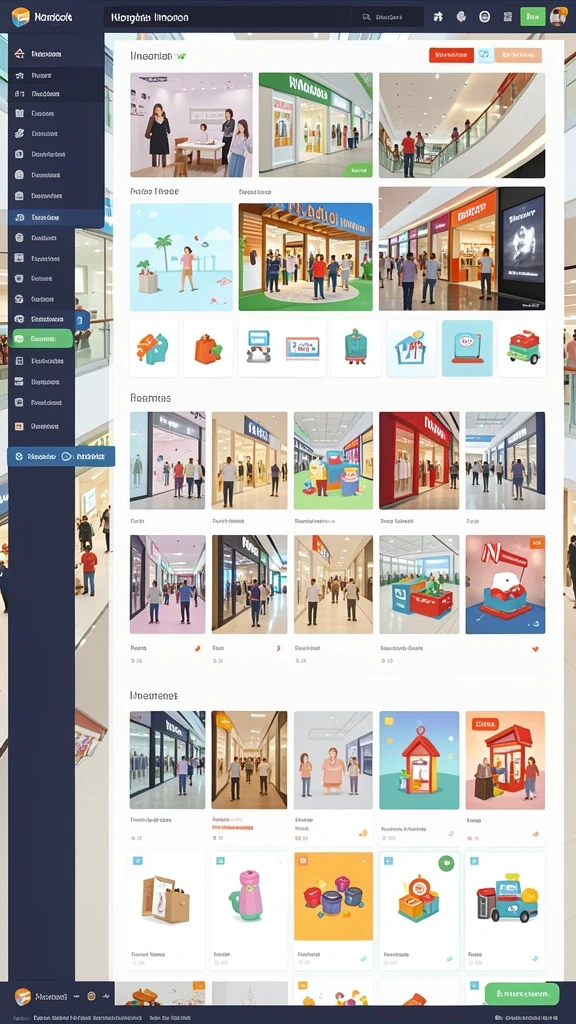Screen dimensions: 576x1024
Task: Click the red button in the content header
Action: (451, 55)
